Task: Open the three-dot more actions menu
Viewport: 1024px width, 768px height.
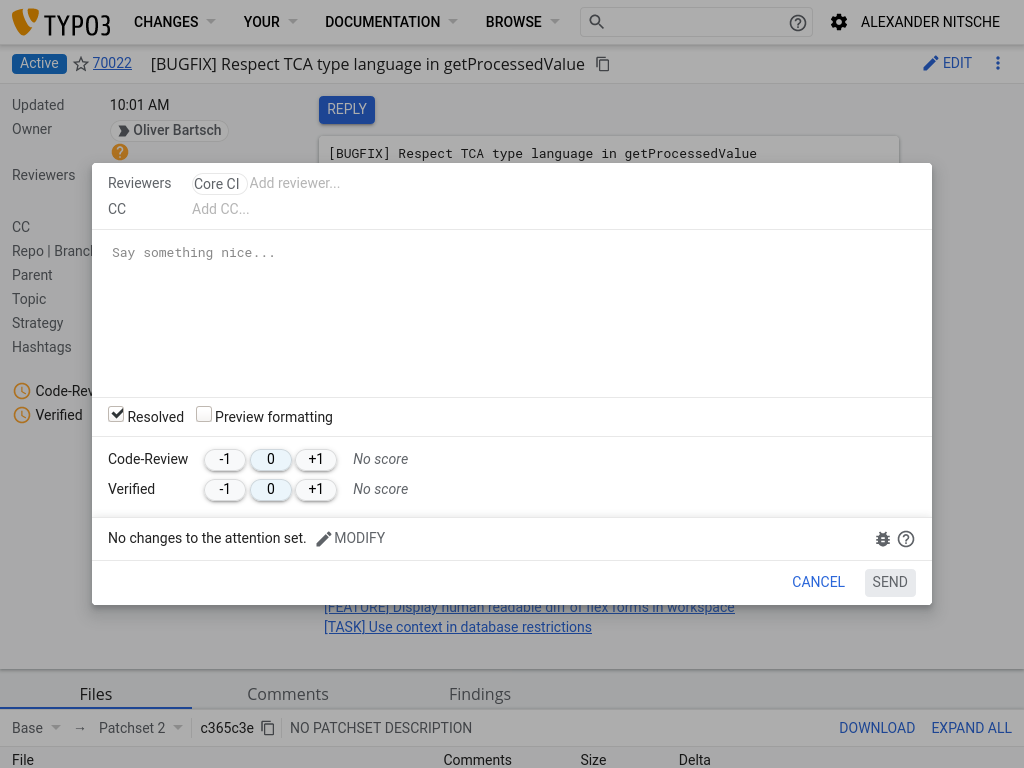Action: tap(998, 63)
